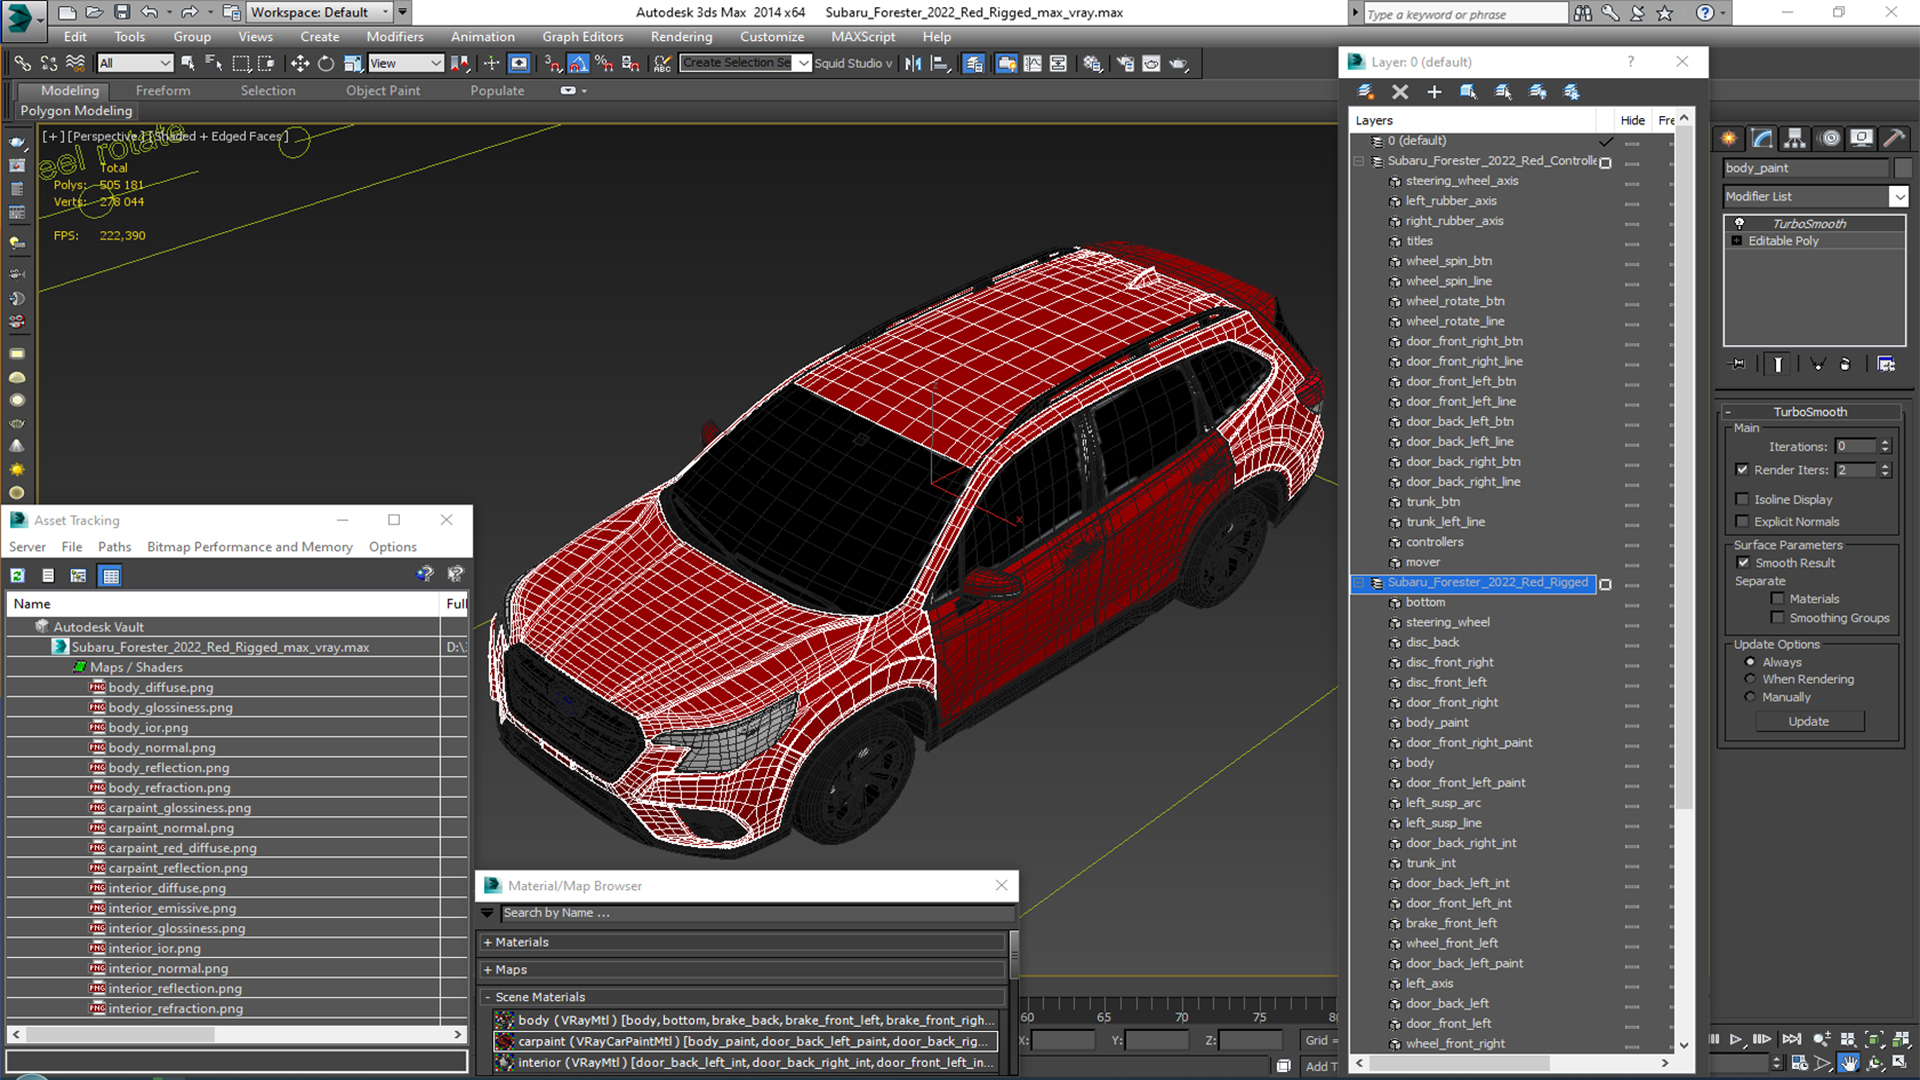The height and width of the screenshot is (1080, 1920).
Task: Toggle the Render Iters checkbox
Action: (x=1743, y=470)
